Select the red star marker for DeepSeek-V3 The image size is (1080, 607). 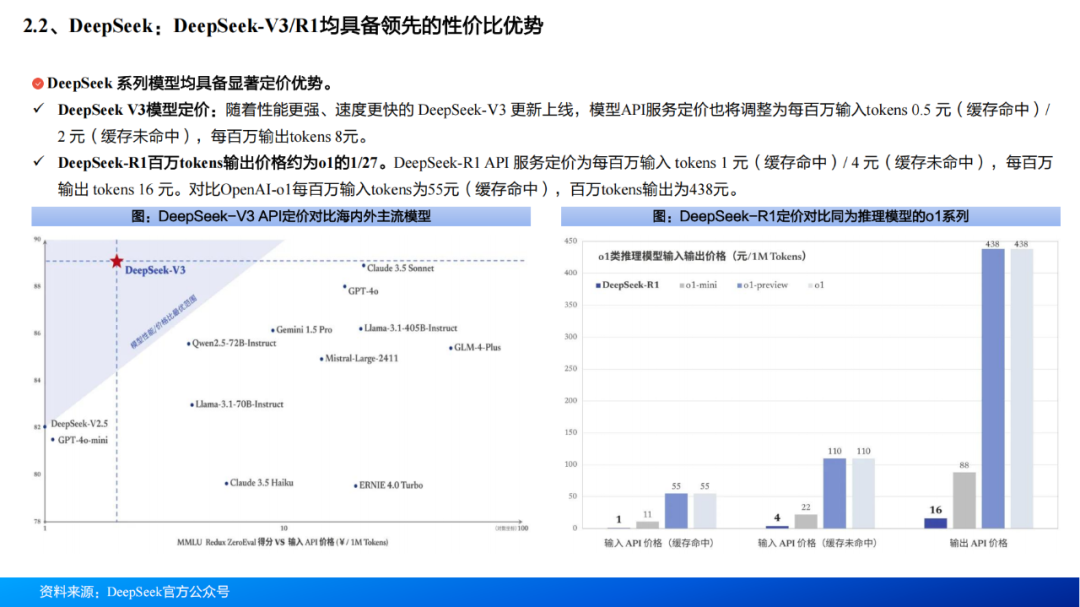click(116, 261)
